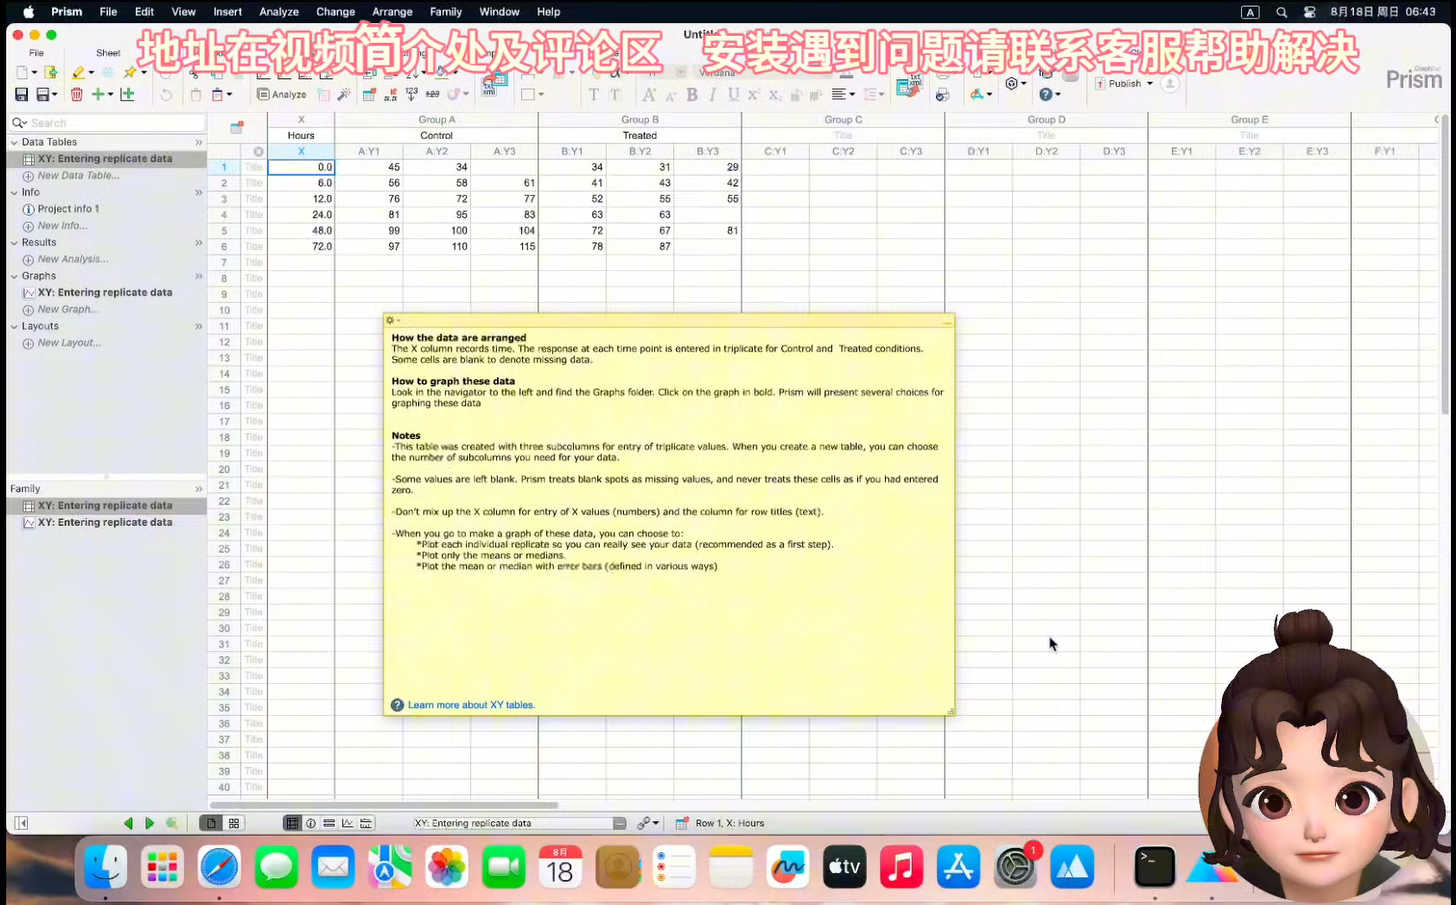Open the Family menu
Image resolution: width=1456 pixels, height=905 pixels.
tap(445, 12)
